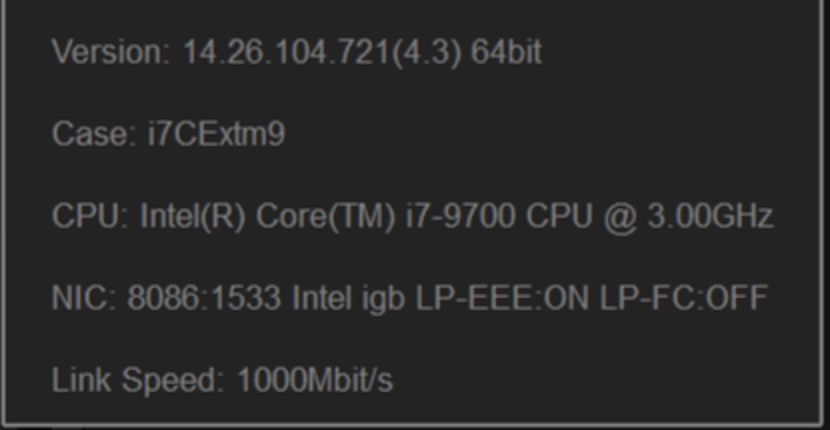830x430 pixels.
Task: Select the 8086:1533 device ID
Action: [x=204, y=298]
